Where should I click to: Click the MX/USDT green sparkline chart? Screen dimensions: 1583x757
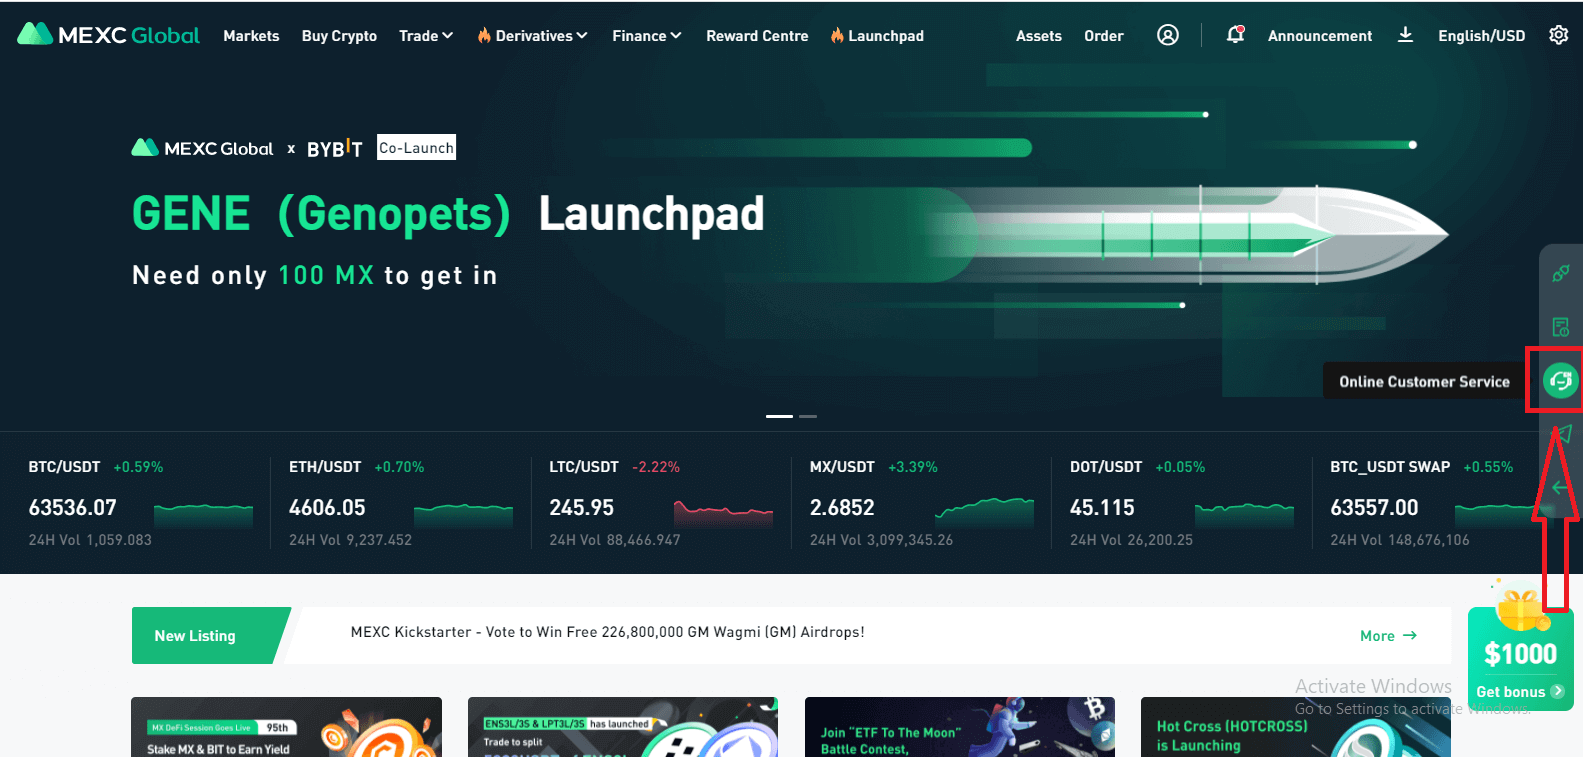tap(984, 511)
